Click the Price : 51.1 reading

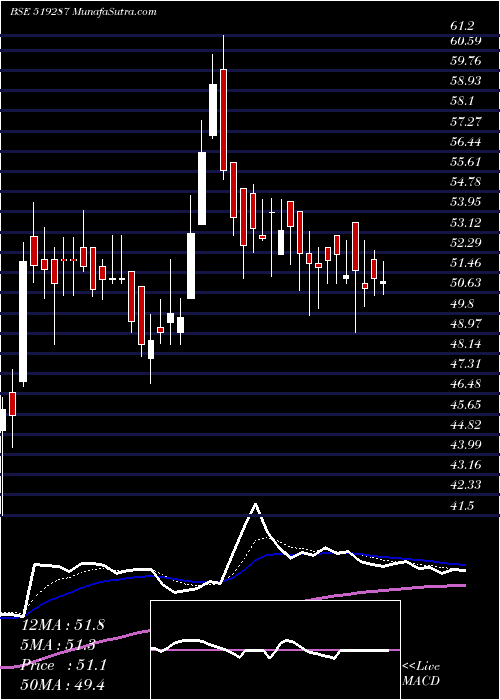[x=63, y=665]
